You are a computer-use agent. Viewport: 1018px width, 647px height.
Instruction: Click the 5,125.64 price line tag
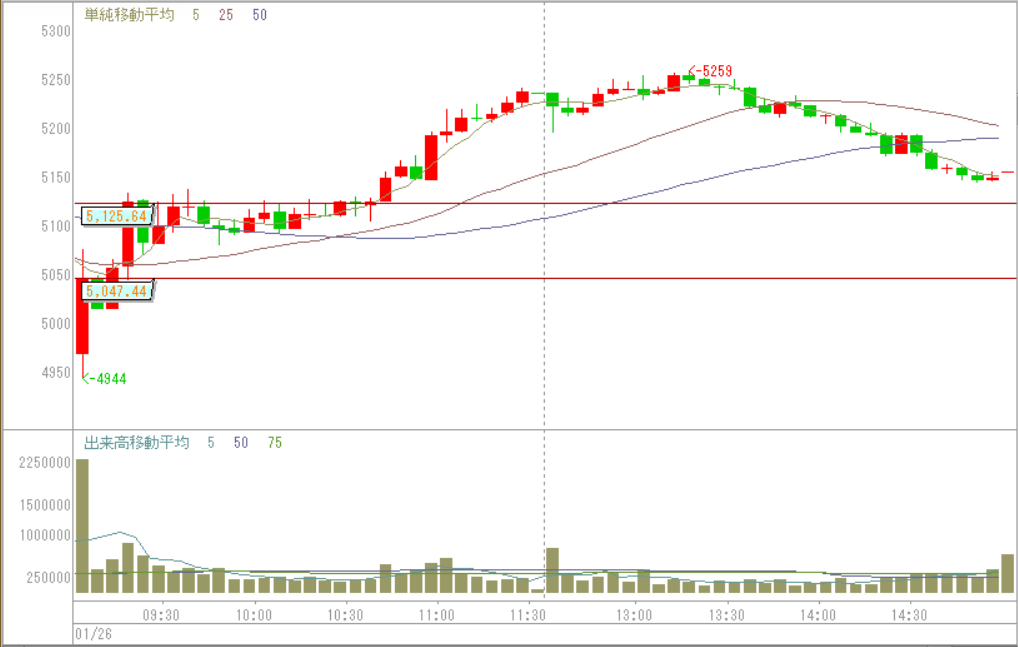click(116, 215)
